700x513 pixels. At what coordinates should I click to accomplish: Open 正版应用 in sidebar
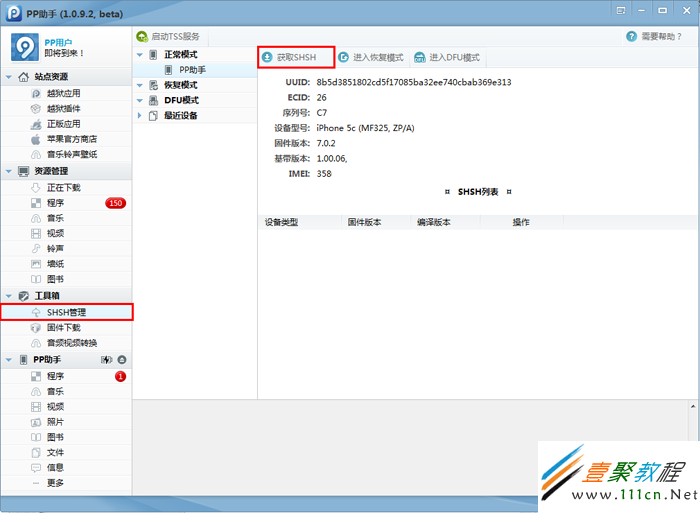[66, 124]
